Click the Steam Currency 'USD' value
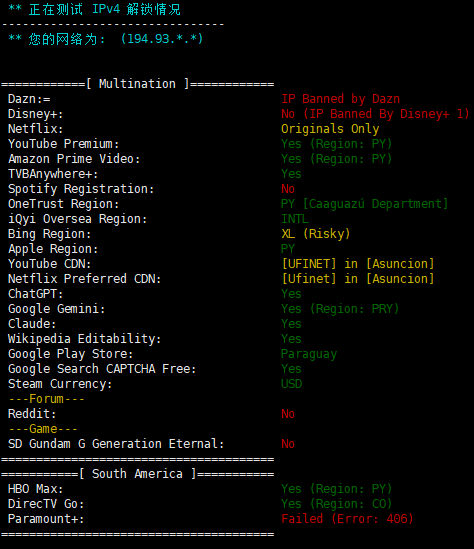Image resolution: width=474 pixels, height=549 pixels. pyautogui.click(x=292, y=384)
